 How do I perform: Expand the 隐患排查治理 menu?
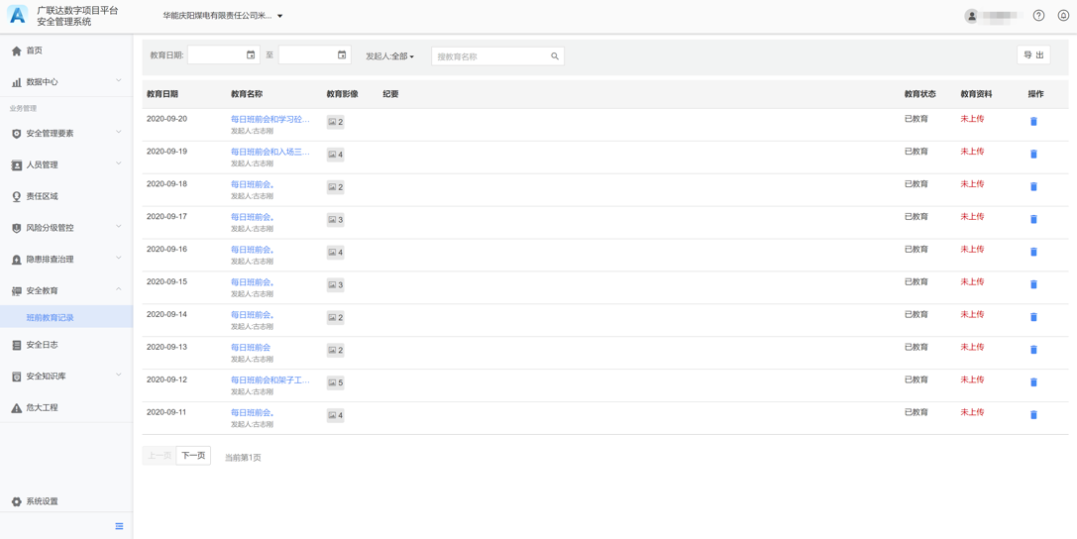click(x=66, y=260)
